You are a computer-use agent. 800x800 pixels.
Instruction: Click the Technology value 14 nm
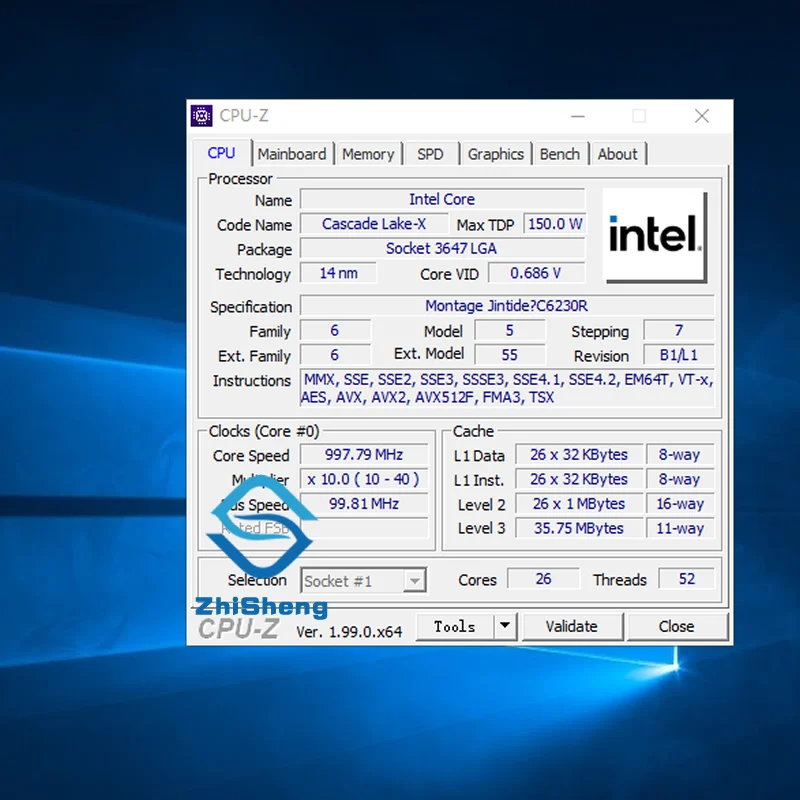tap(338, 273)
